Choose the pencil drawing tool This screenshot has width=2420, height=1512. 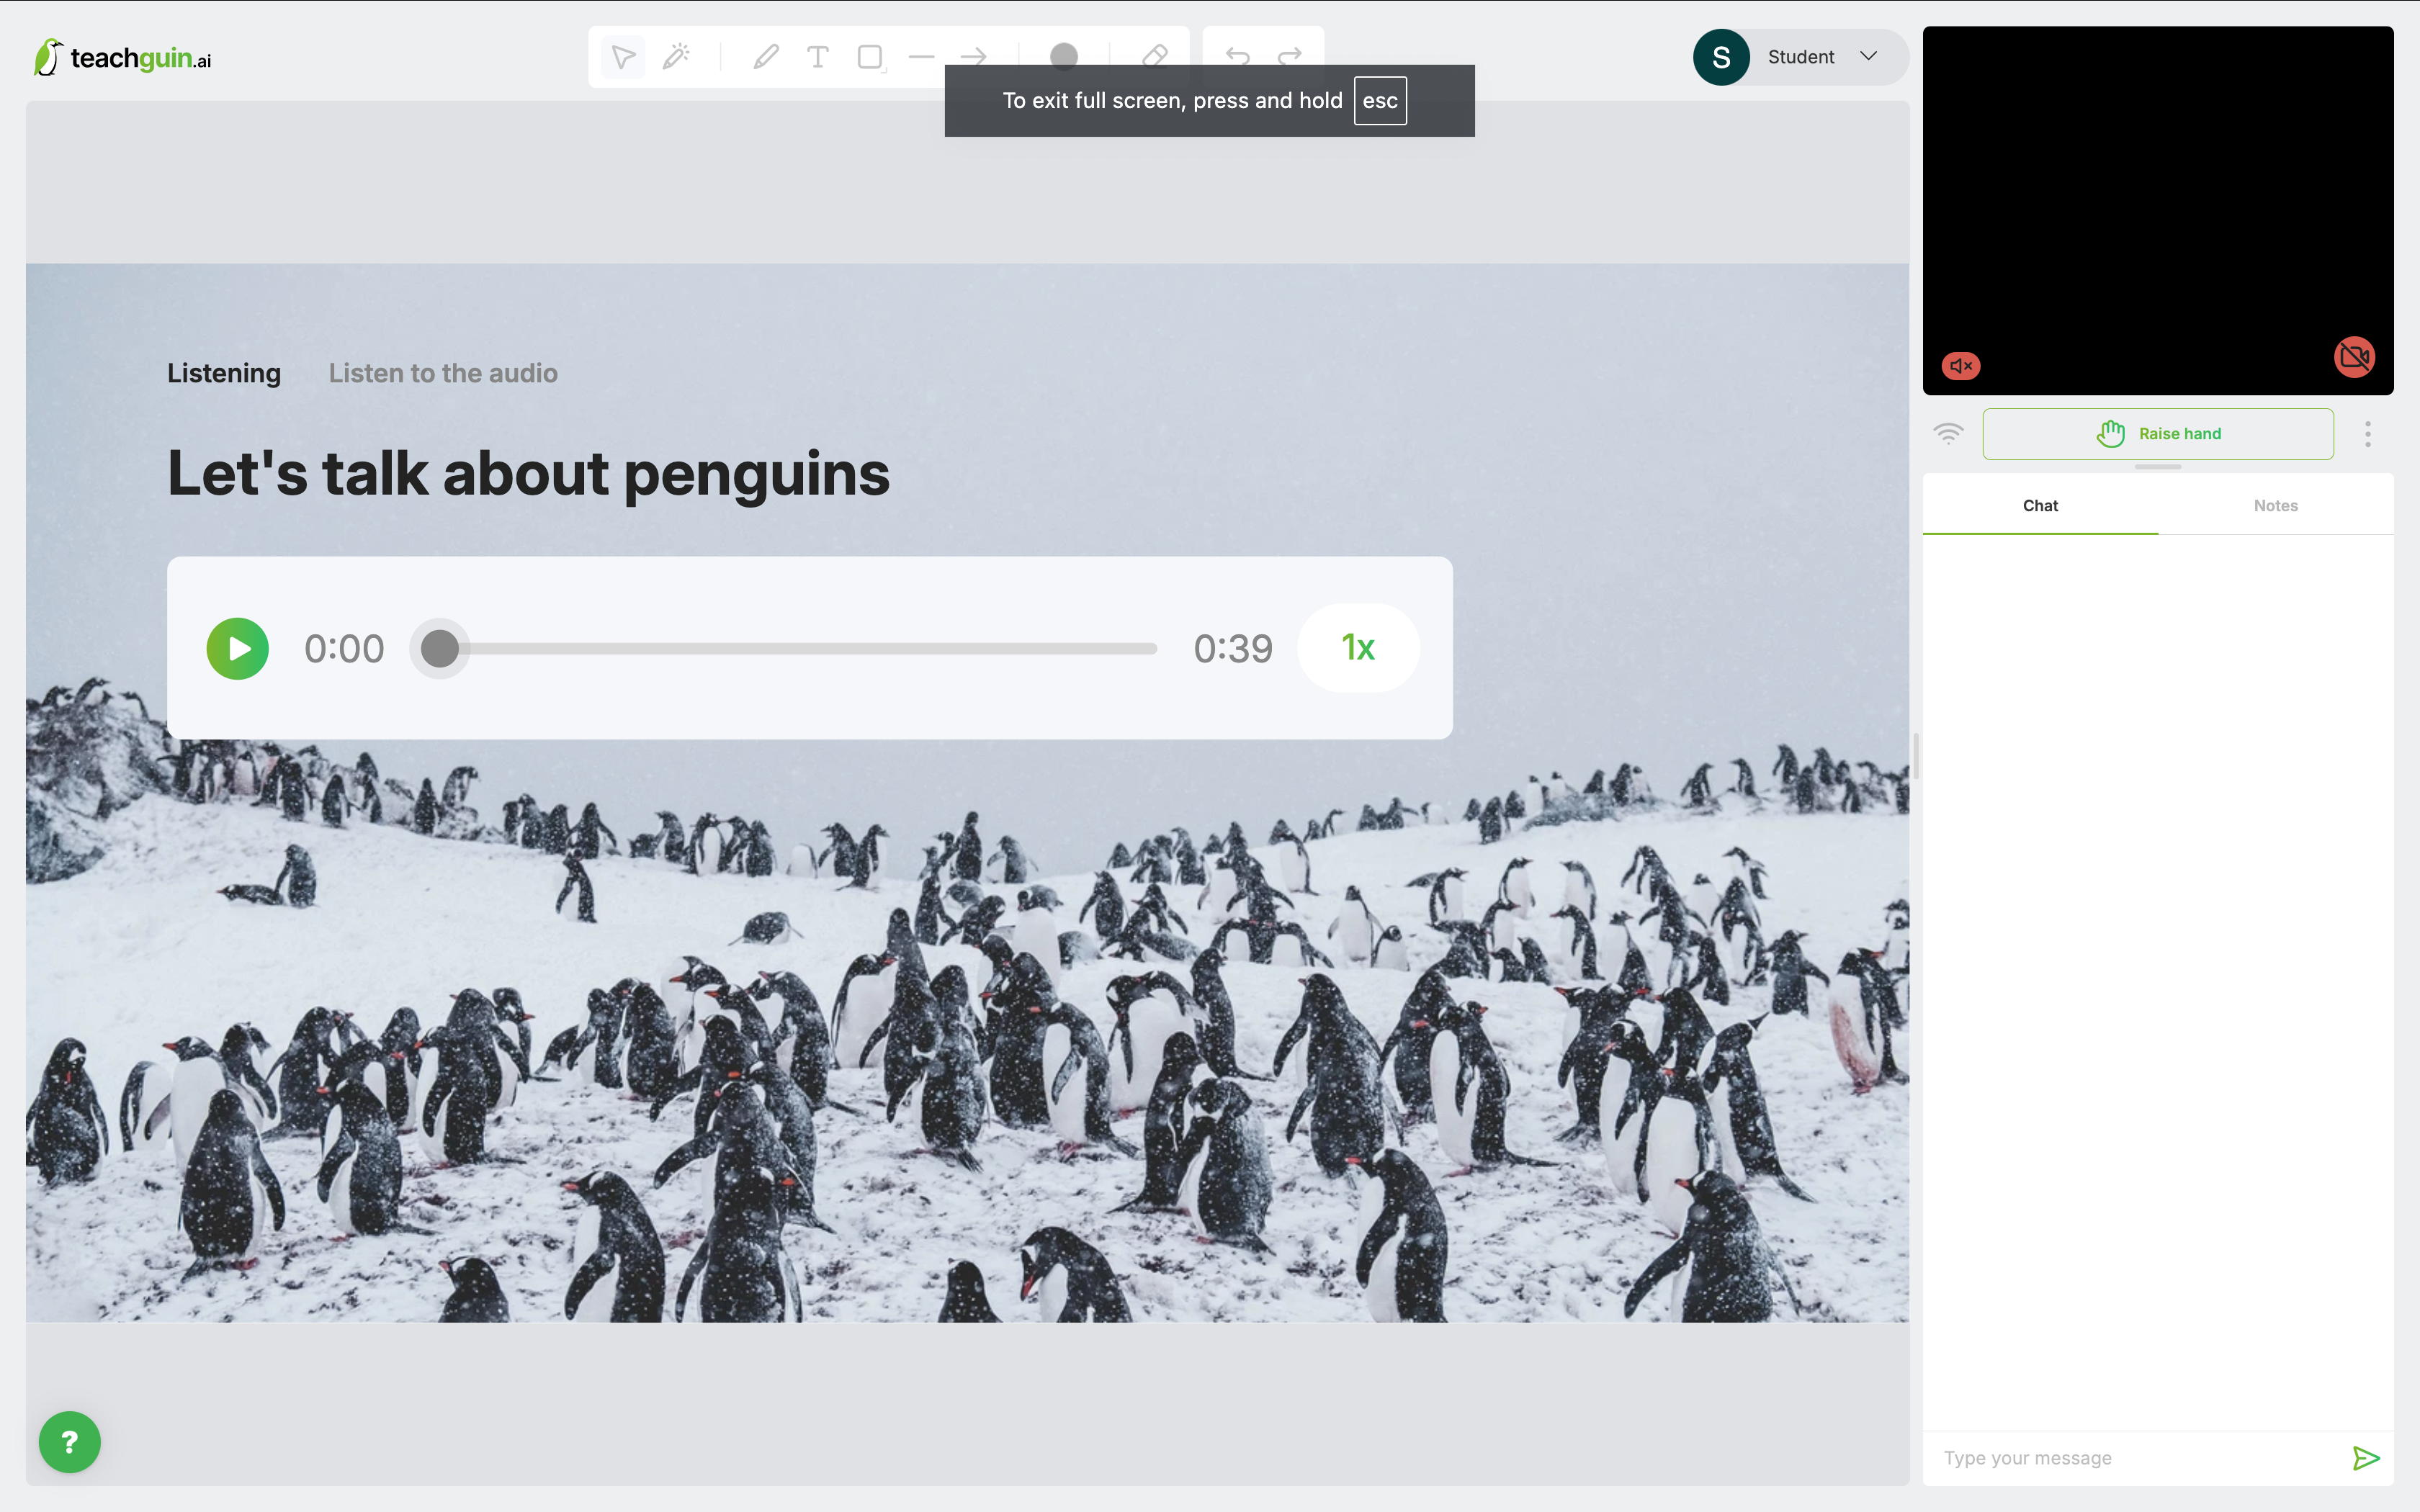tap(766, 57)
